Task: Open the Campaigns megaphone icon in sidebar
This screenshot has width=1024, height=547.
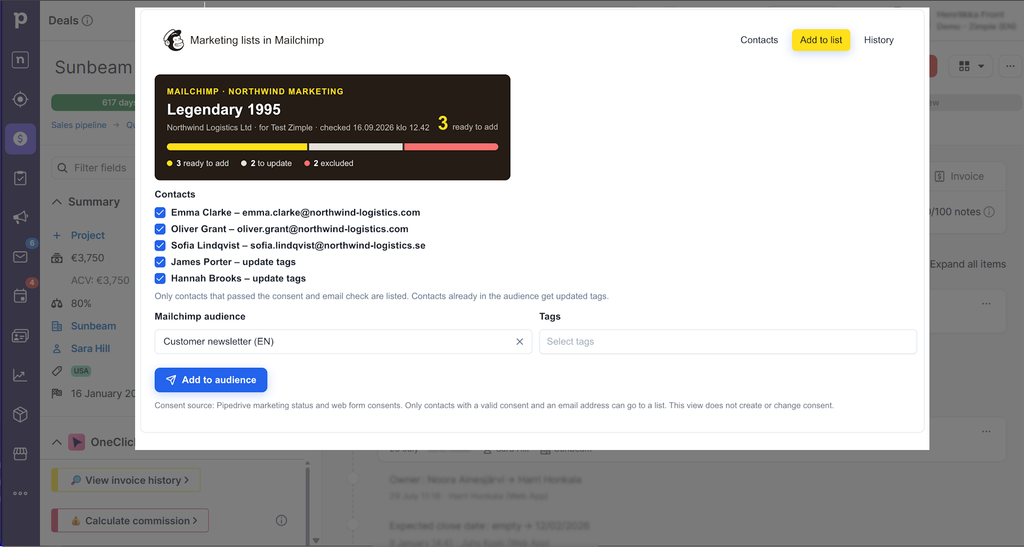Action: 20,217
